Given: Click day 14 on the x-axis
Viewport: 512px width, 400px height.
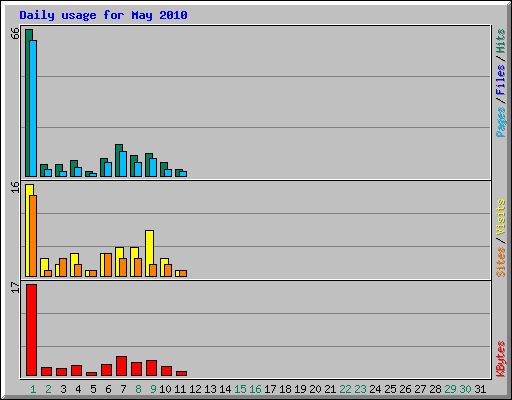Looking at the screenshot, I should point(225,389).
